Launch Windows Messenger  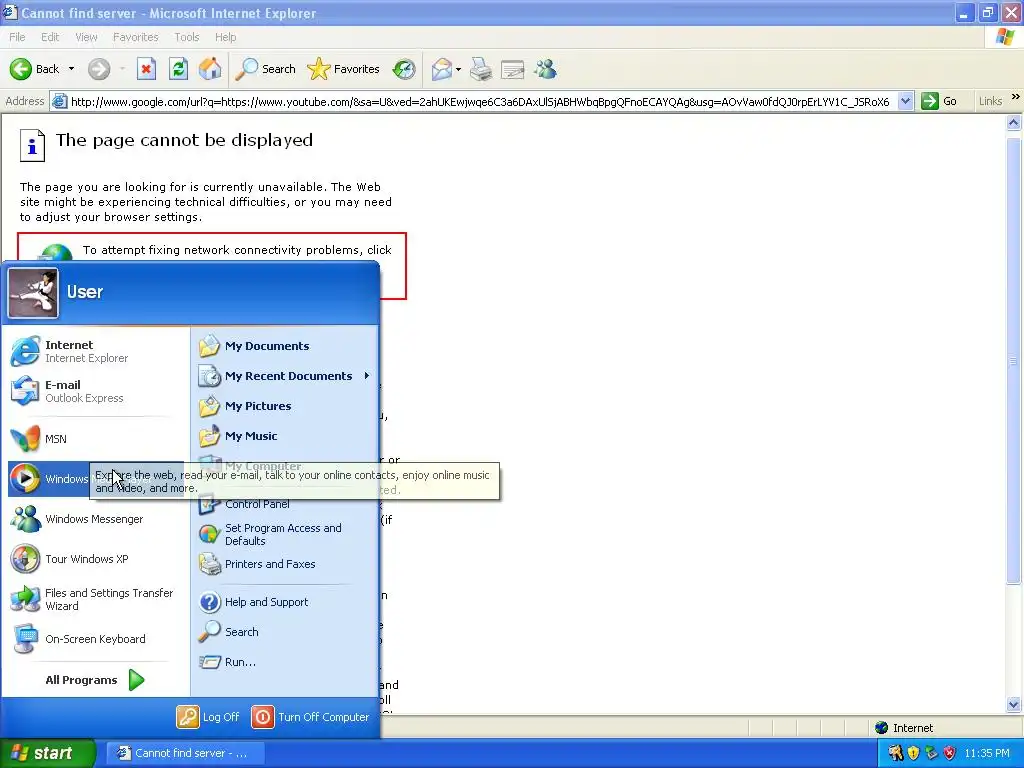coord(97,519)
